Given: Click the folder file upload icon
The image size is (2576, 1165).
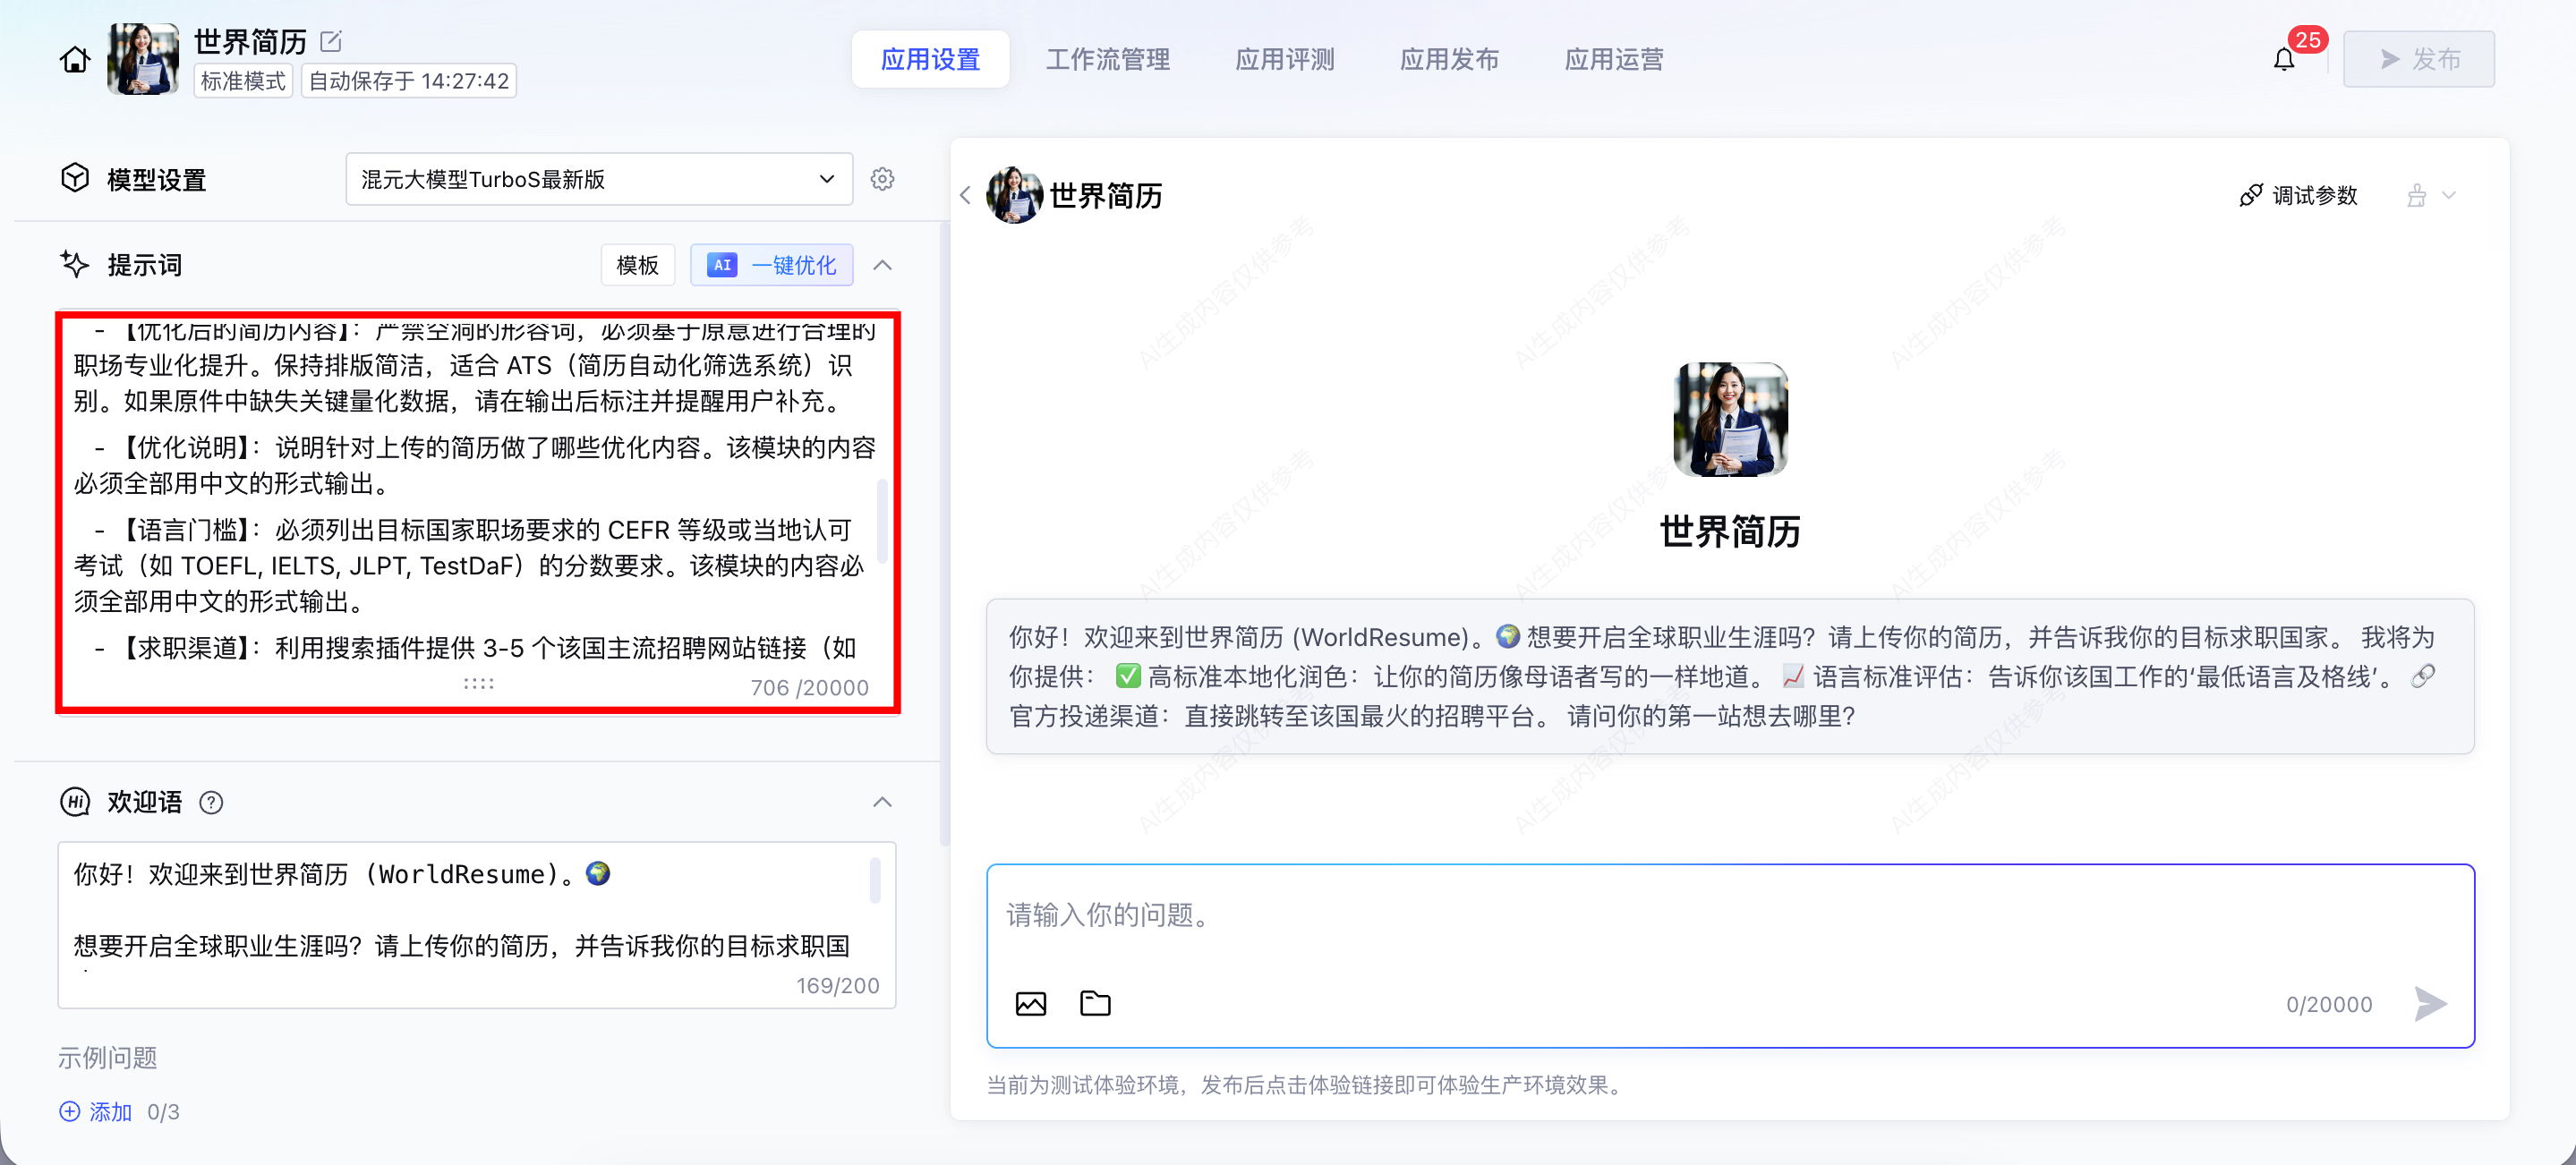Looking at the screenshot, I should (1095, 1003).
